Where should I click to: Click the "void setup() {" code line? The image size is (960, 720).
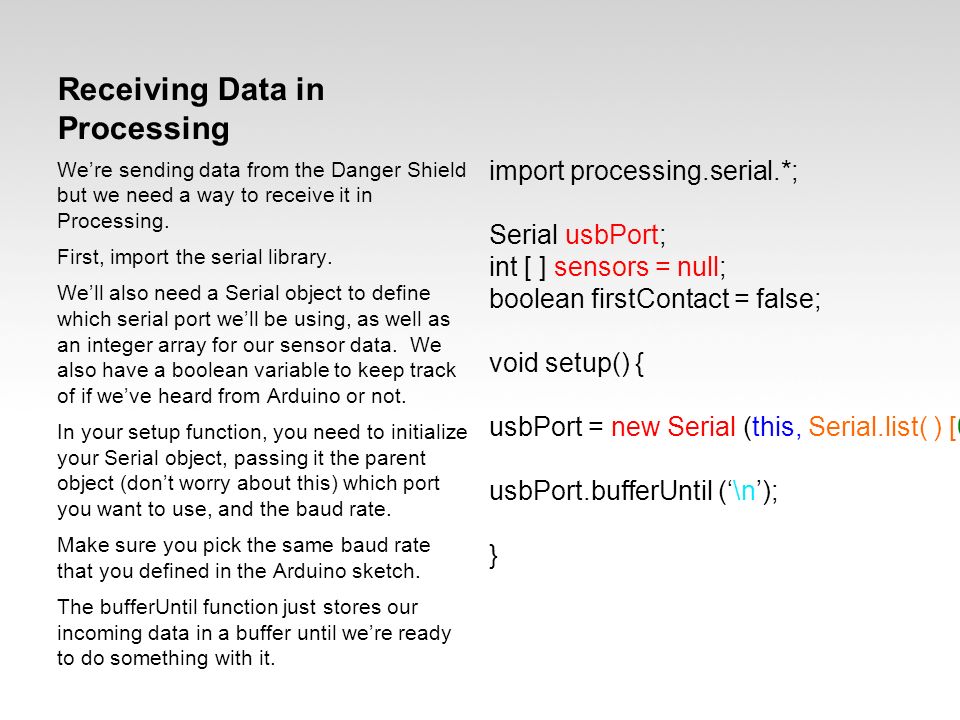[566, 363]
